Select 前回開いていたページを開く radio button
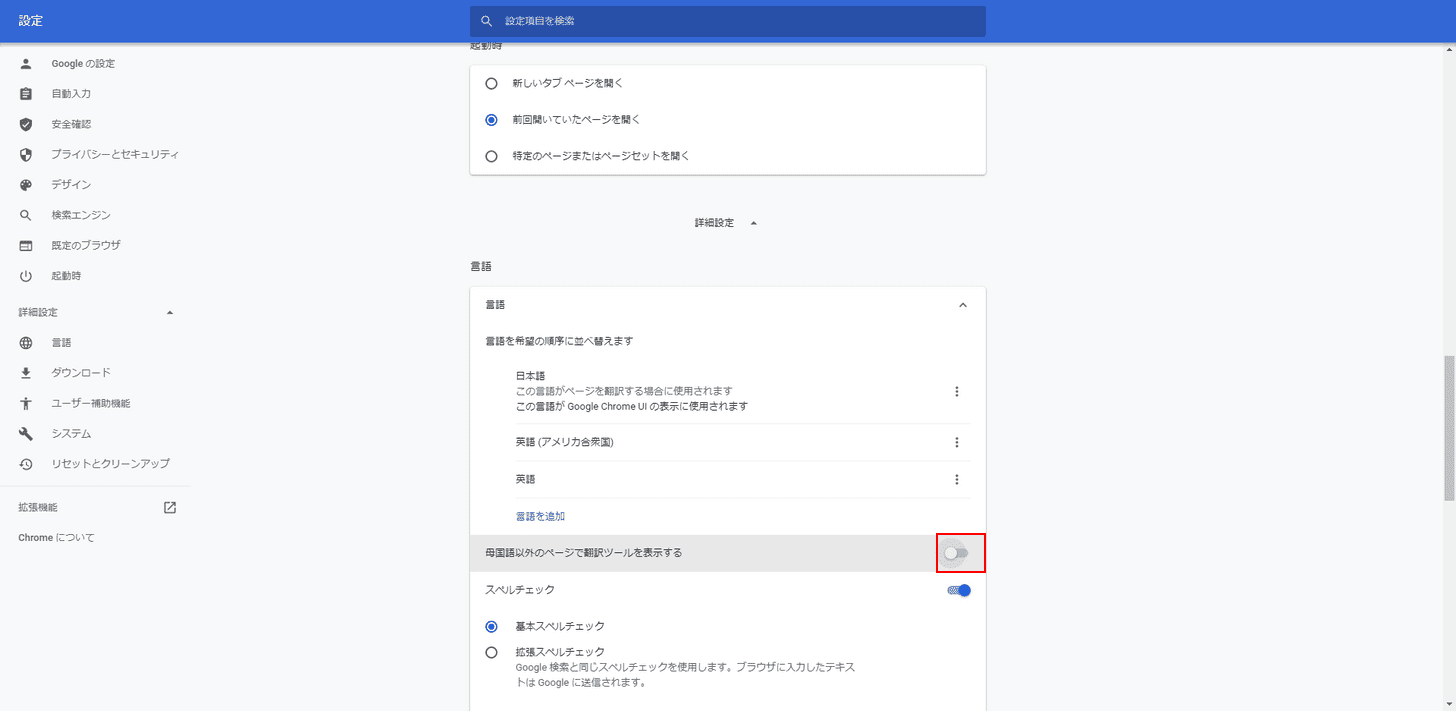This screenshot has height=711, width=1456. click(x=491, y=119)
